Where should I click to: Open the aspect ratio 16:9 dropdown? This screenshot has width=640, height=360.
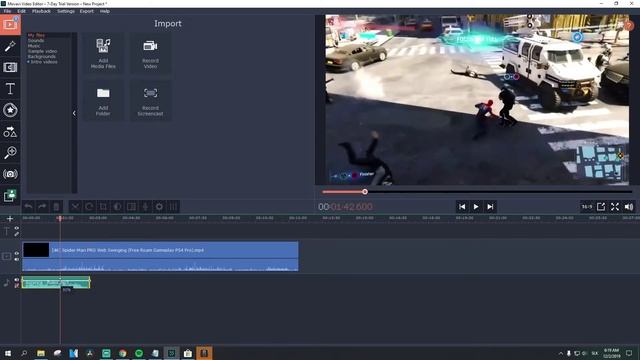pyautogui.click(x=587, y=207)
